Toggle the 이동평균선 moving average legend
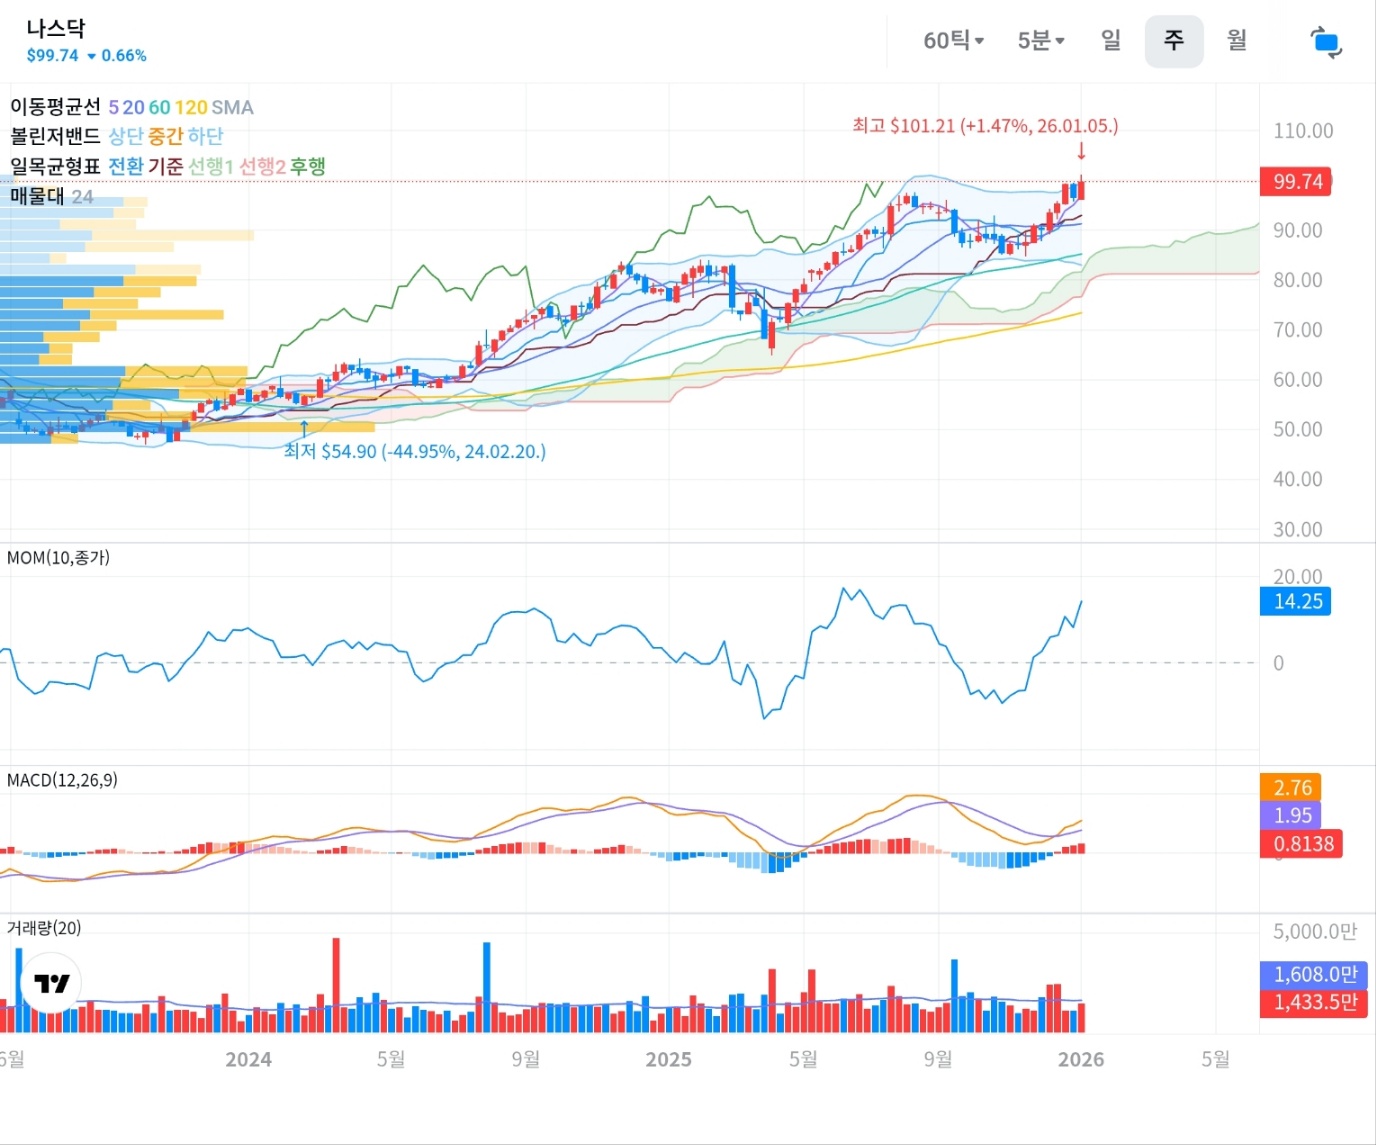Image resolution: width=1376 pixels, height=1145 pixels. point(55,107)
